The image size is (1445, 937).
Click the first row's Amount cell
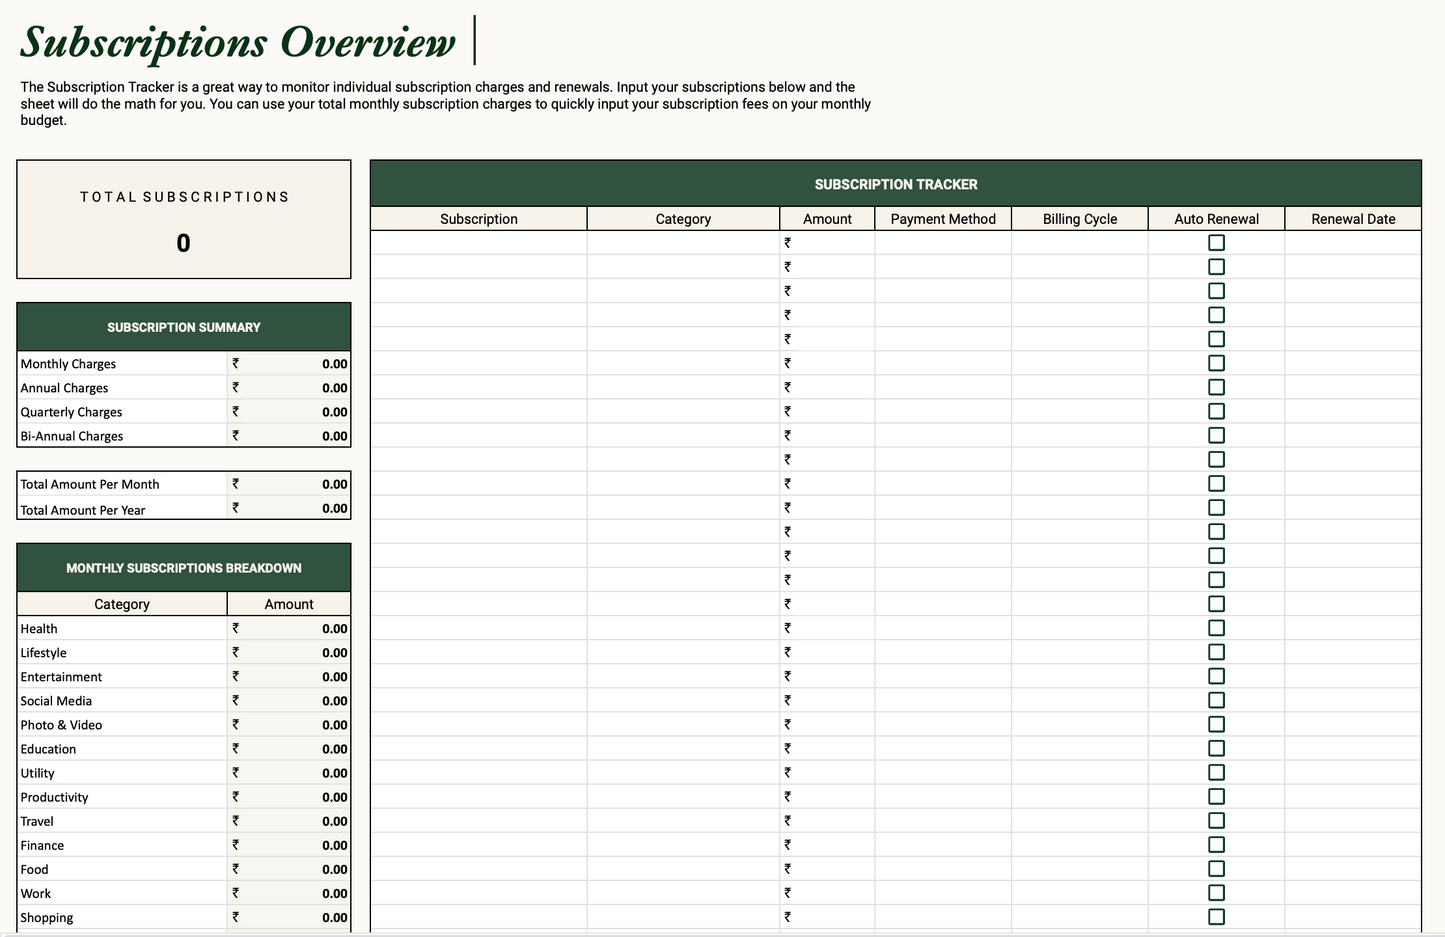pyautogui.click(x=828, y=243)
